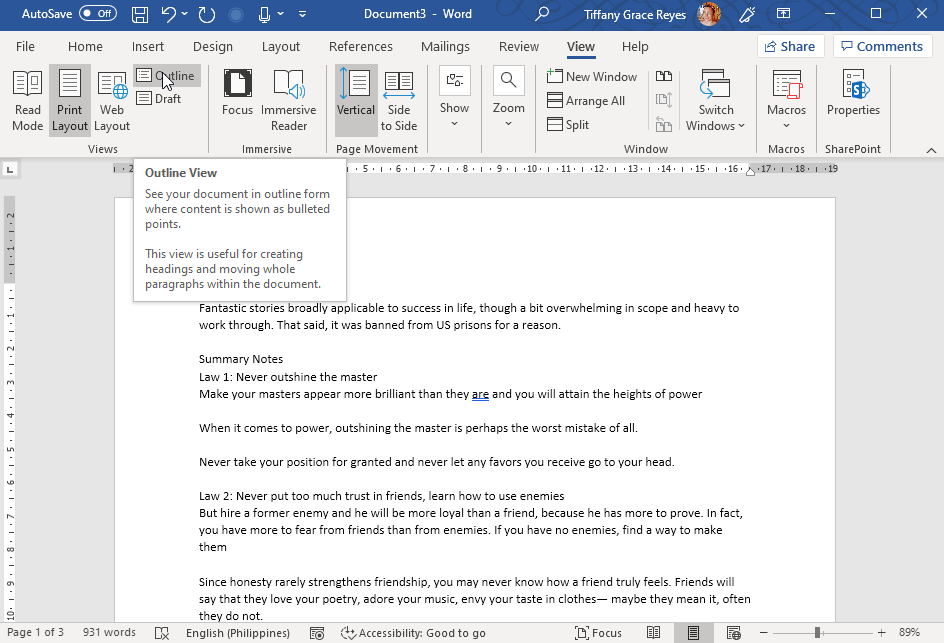Enable Side to Side page movement
Screen dimensions: 944x643
click(398, 99)
